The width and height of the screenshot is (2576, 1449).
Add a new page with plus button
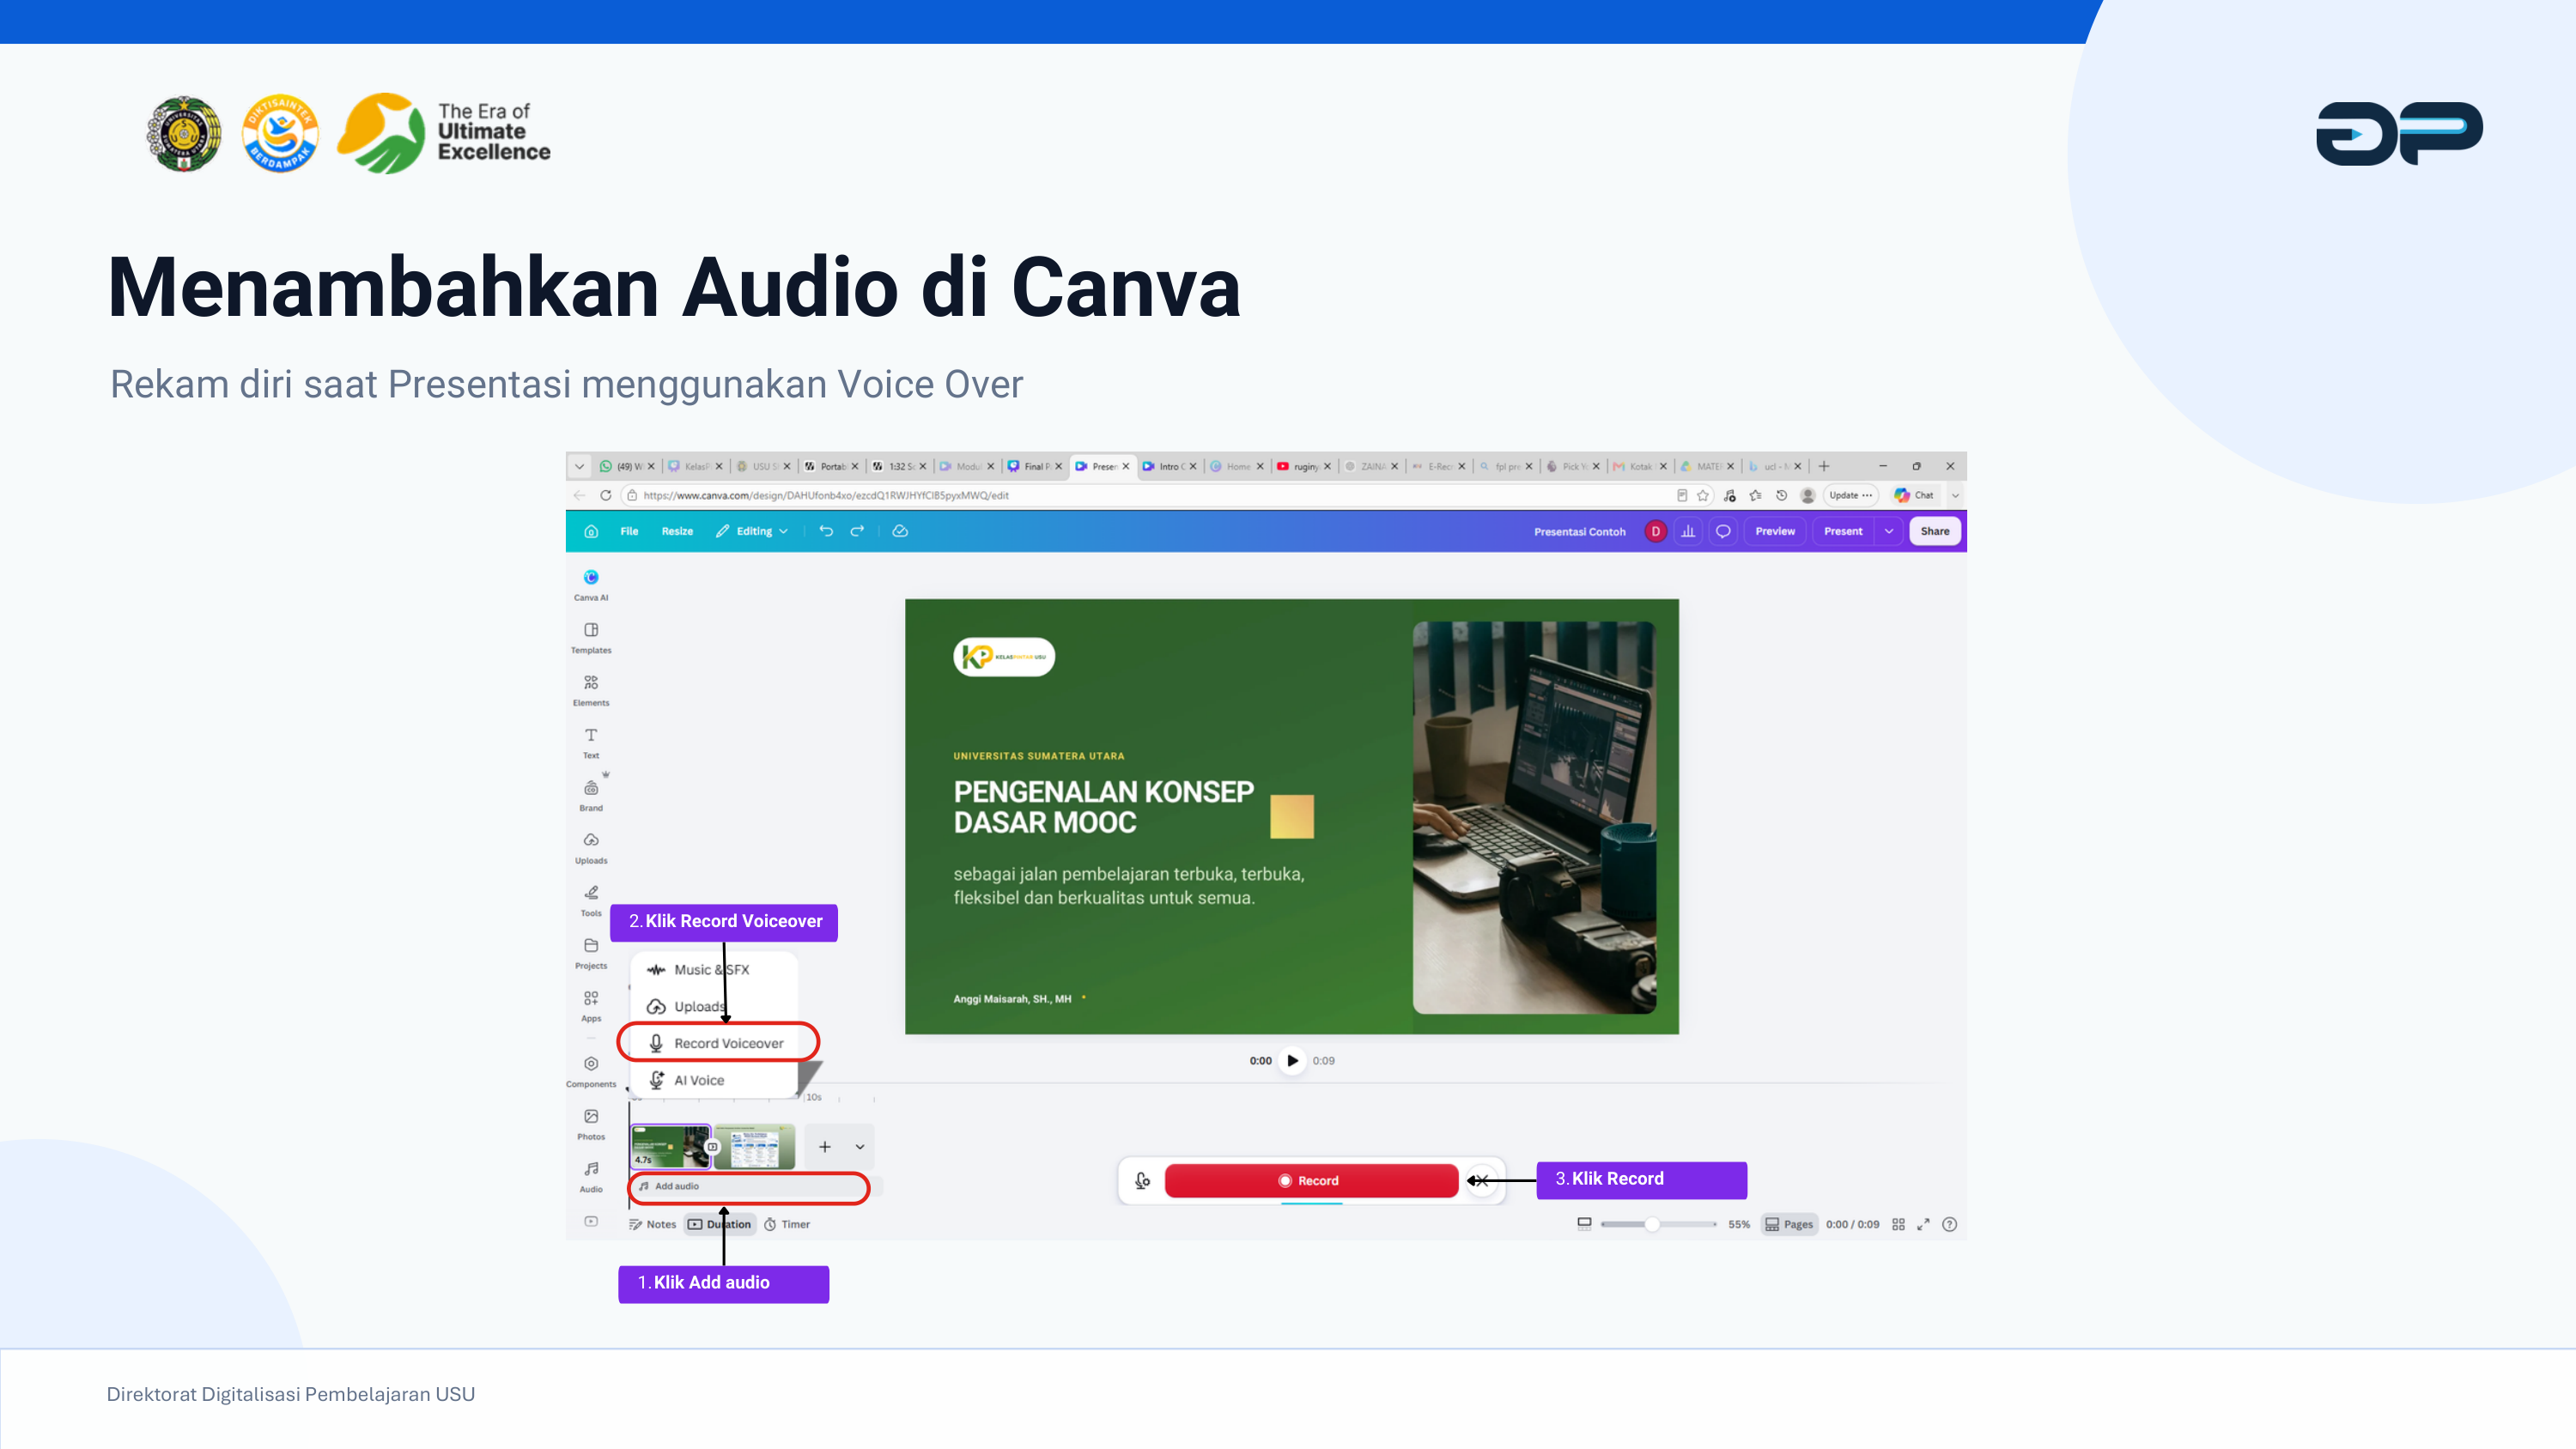pos(824,1147)
